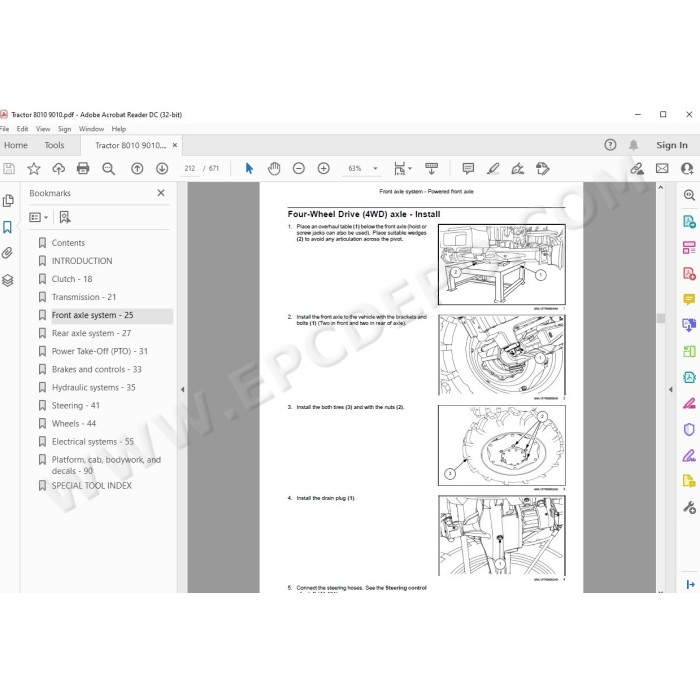This screenshot has height=700, width=700.
Task: Open Protect shield tool in right pane
Action: click(689, 429)
